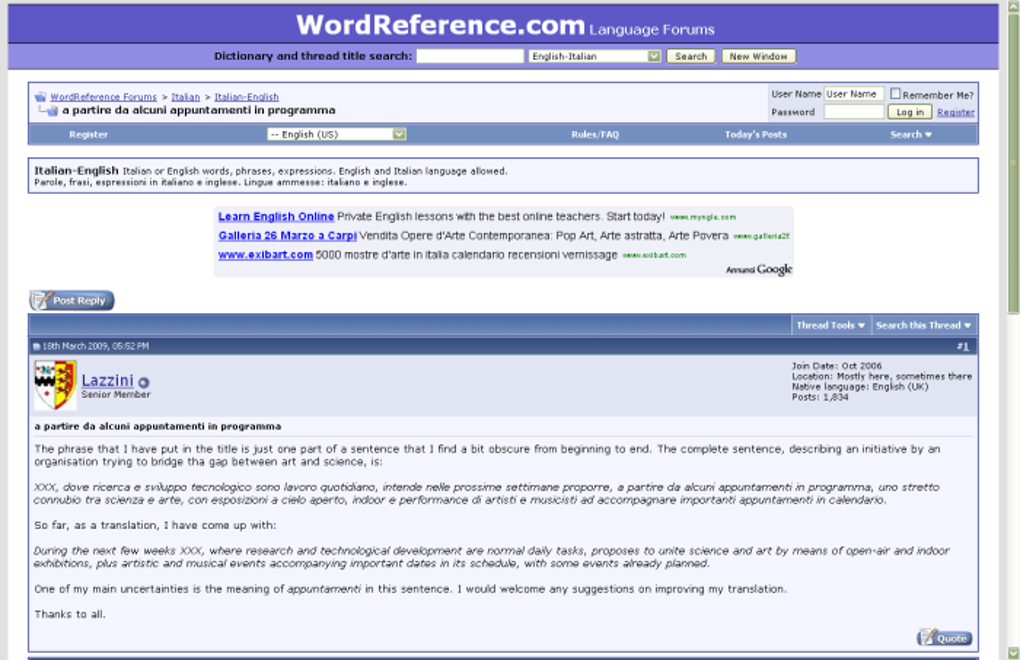This screenshot has width=1020, height=660.
Task: Open Rules/FAQ in navbar
Action: coord(595,135)
